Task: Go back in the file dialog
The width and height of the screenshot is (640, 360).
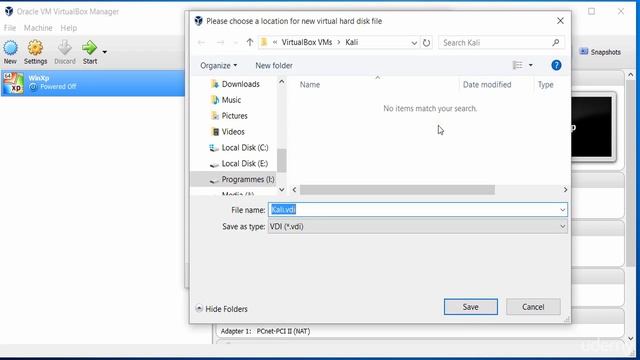Action: click(201, 42)
